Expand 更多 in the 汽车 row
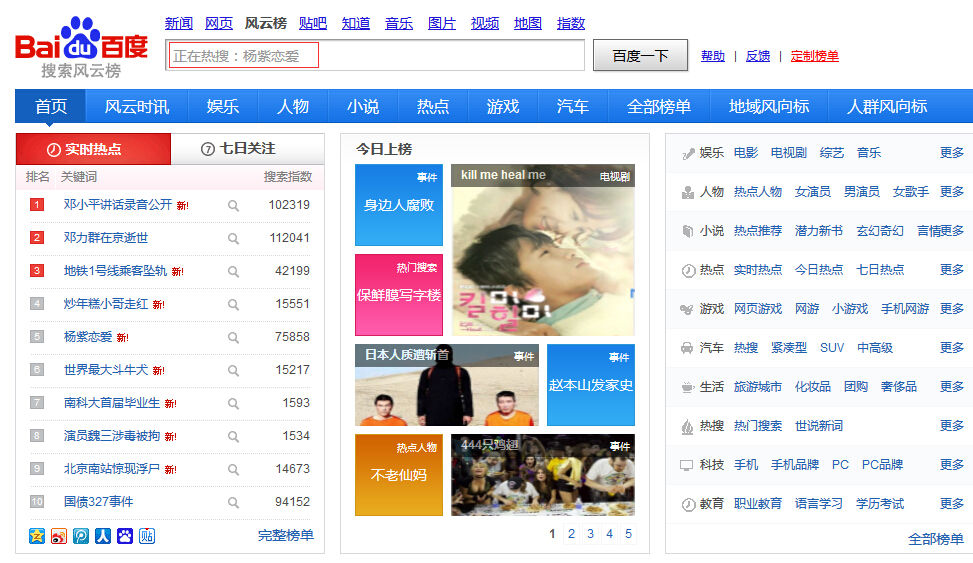 point(952,348)
